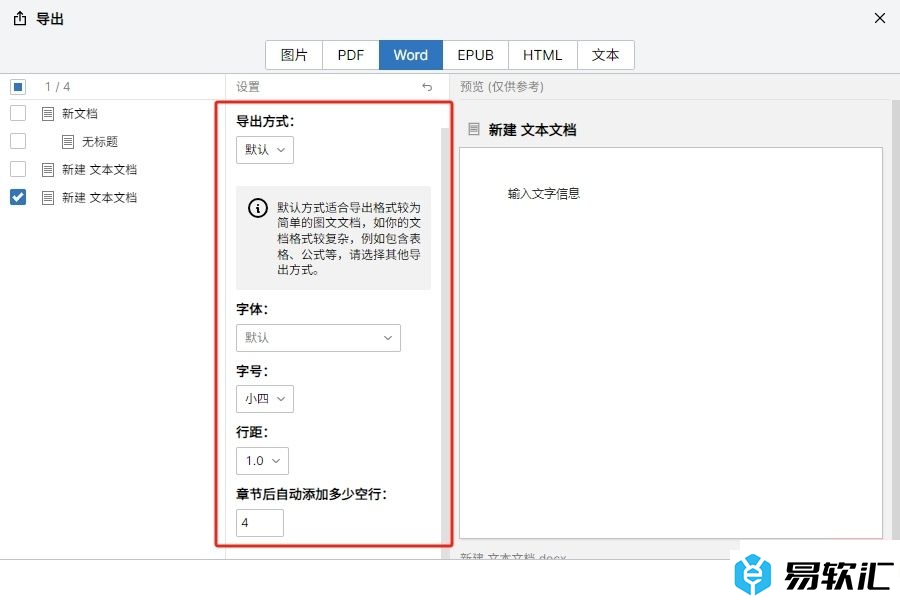This screenshot has width=900, height=600.
Task: Check the box for 无标题
Action: (18, 141)
